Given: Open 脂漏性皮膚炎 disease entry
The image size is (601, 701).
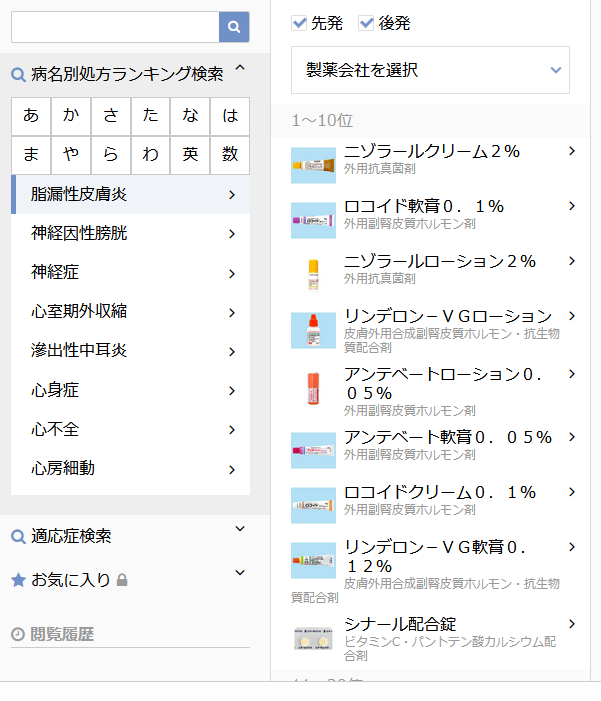Looking at the screenshot, I should click(x=131, y=194).
